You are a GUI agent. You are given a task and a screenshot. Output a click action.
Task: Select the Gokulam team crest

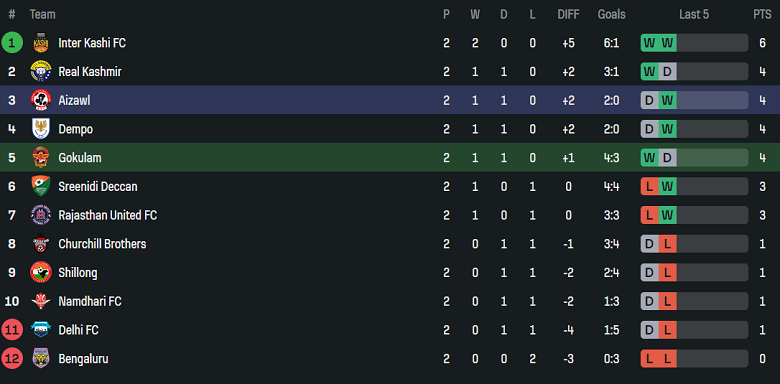[x=41, y=158]
